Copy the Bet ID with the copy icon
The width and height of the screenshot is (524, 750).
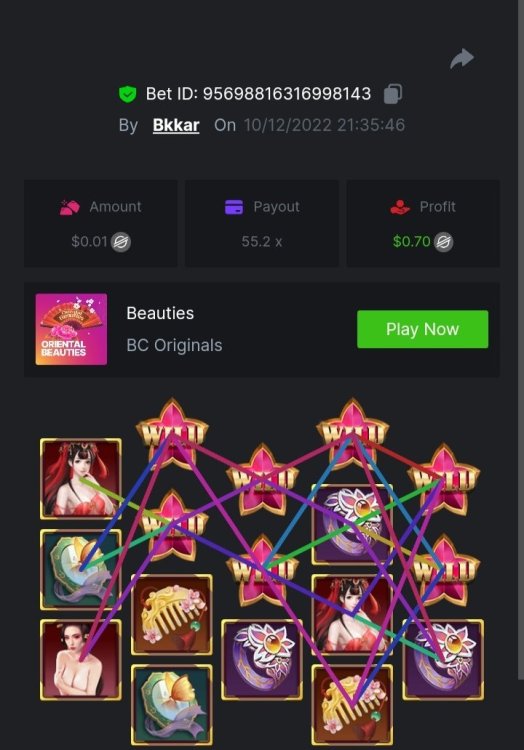(393, 94)
